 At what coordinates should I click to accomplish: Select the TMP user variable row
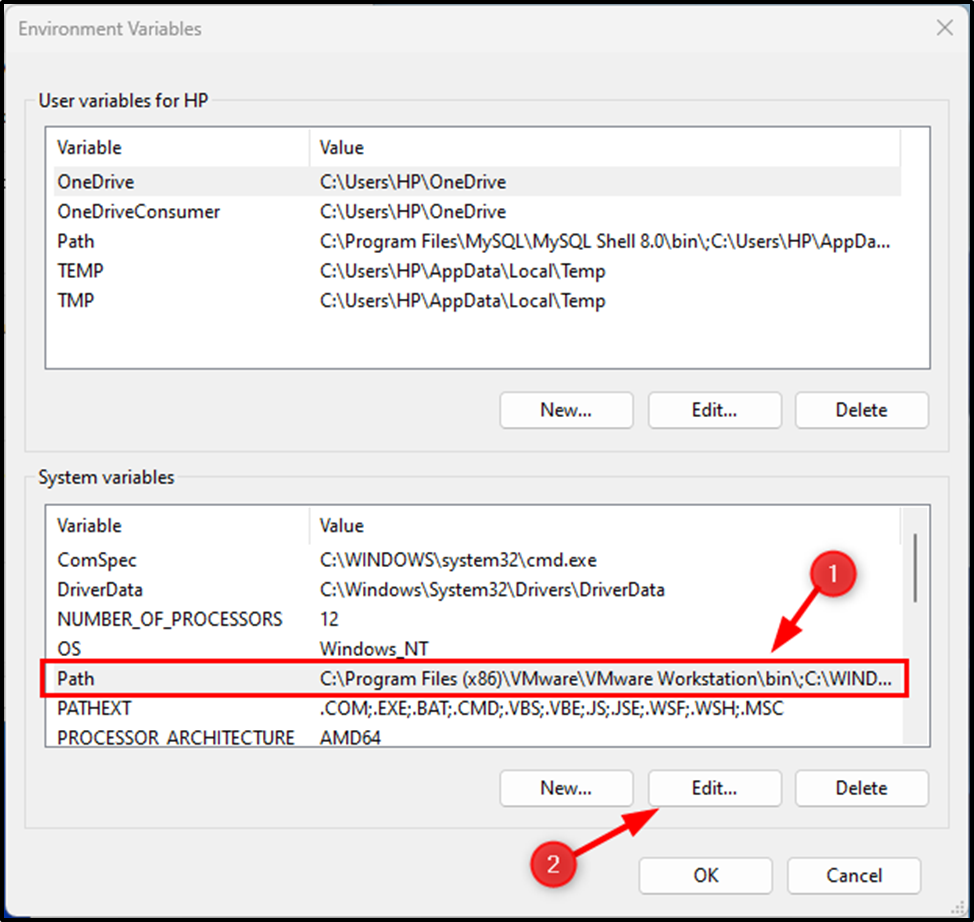click(477, 301)
